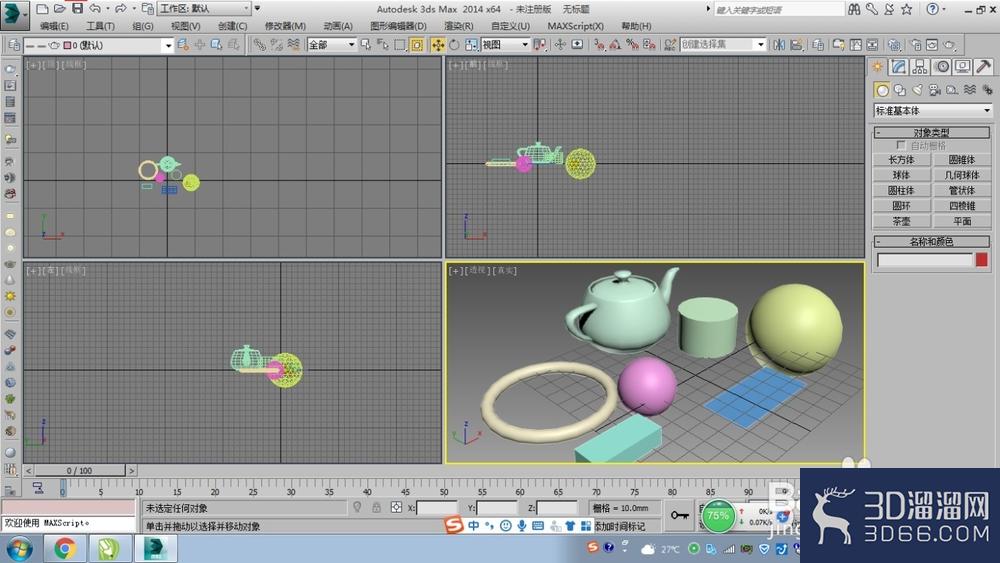Open the 创建(C) menu
Screen dimensions: 1000x563
tap(232, 26)
